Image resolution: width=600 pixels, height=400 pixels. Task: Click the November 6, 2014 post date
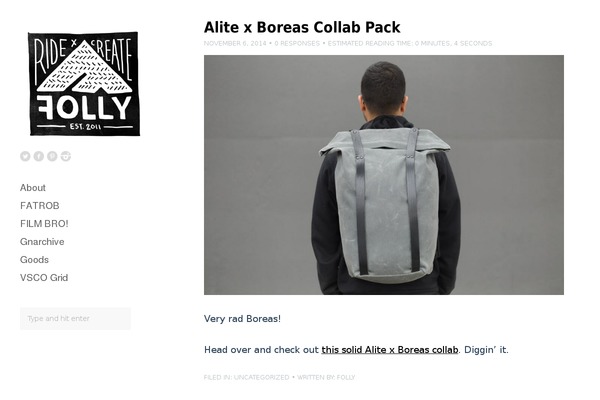pyautogui.click(x=235, y=43)
